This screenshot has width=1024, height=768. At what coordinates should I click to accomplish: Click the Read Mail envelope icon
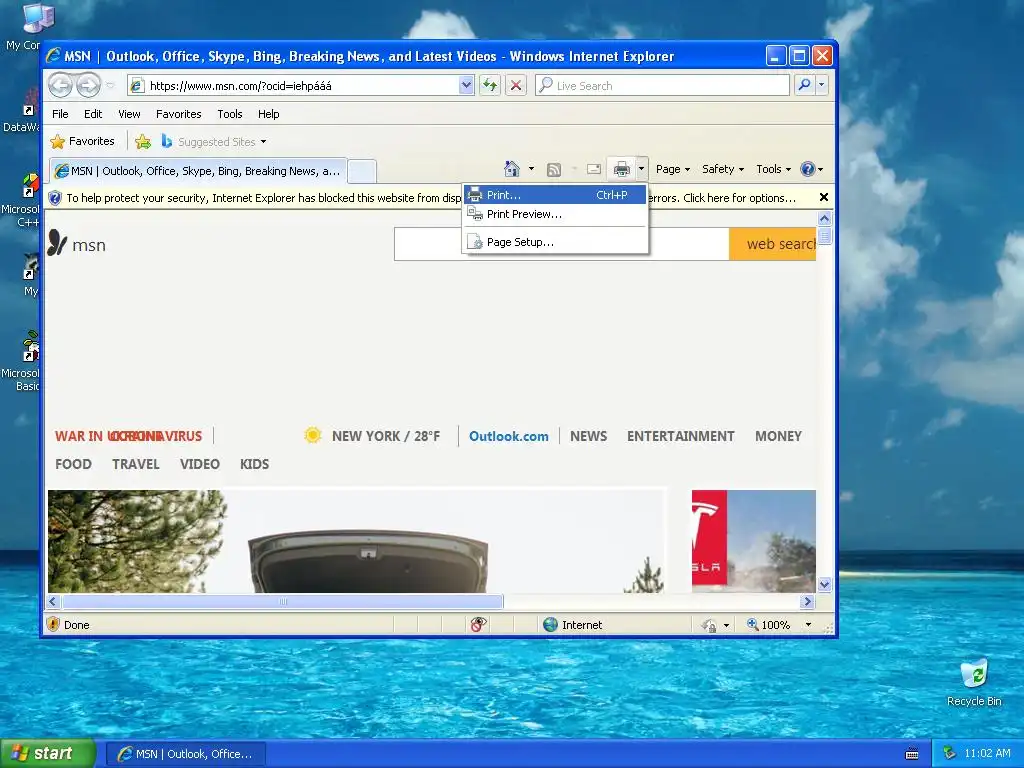click(x=594, y=169)
